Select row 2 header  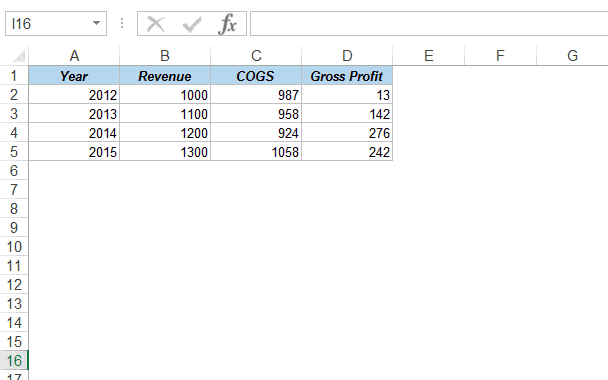pyautogui.click(x=14, y=95)
